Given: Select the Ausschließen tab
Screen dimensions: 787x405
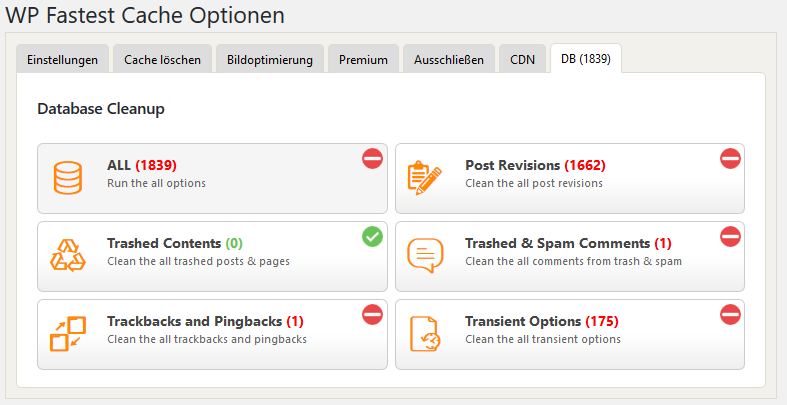Looking at the screenshot, I should click(x=449, y=59).
